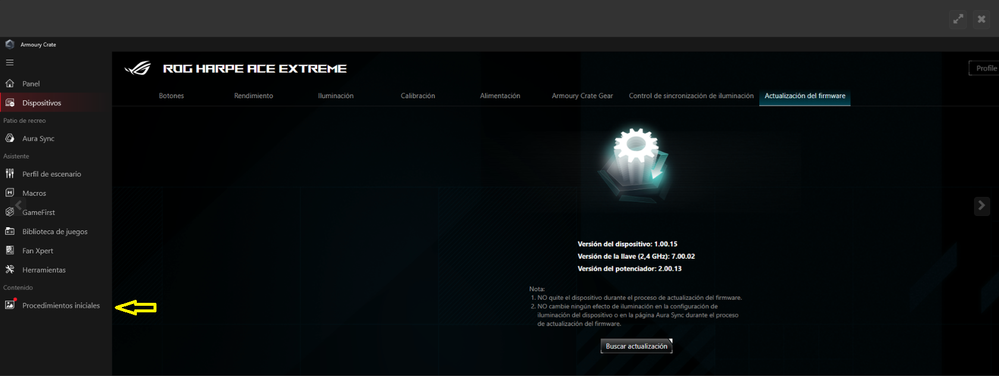Click the GameFirst icon
999x376 pixels.
(x=10, y=212)
